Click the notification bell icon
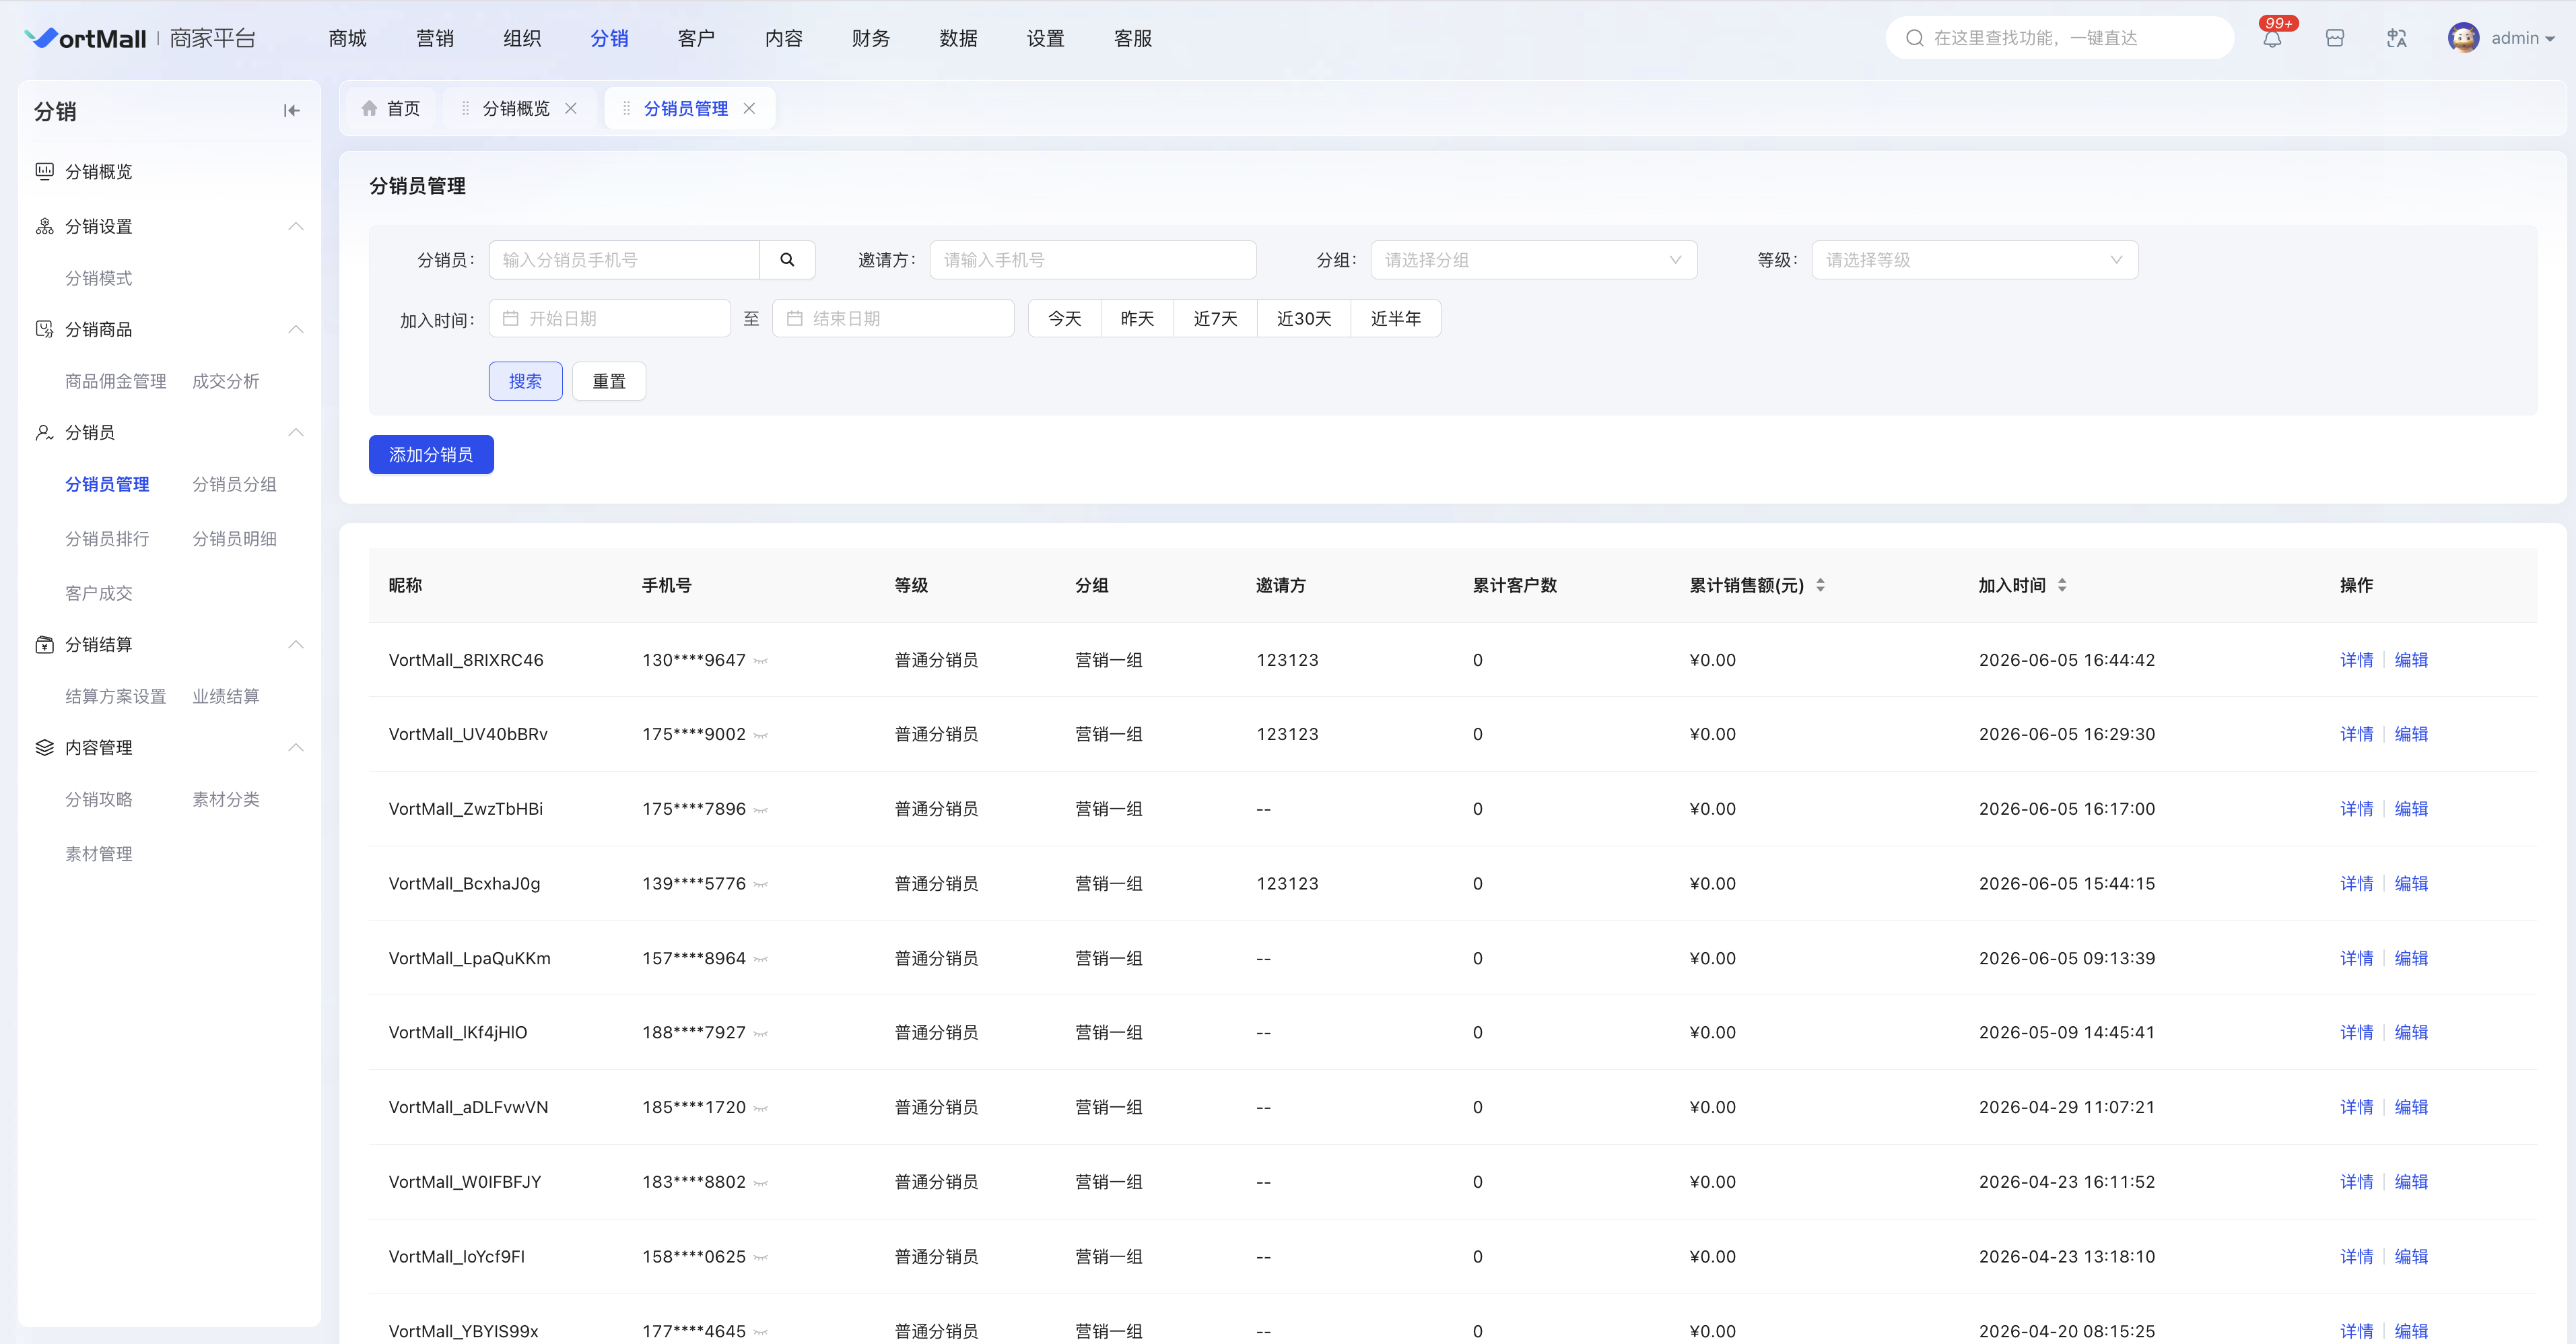This screenshot has width=2576, height=1344. point(2272,39)
